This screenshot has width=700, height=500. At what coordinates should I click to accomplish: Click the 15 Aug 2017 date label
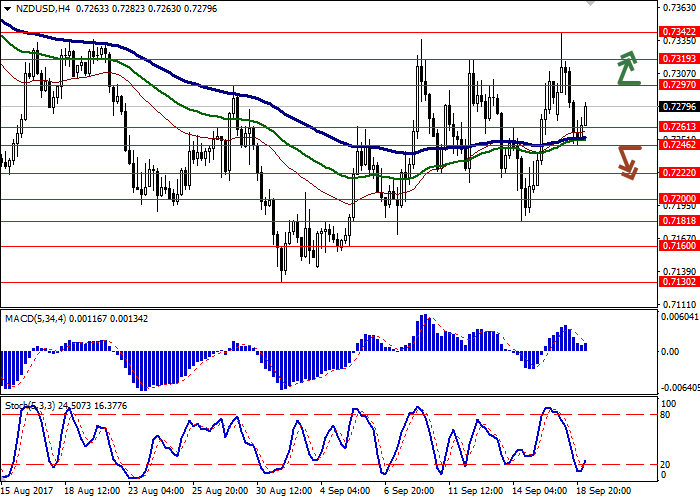[x=28, y=491]
